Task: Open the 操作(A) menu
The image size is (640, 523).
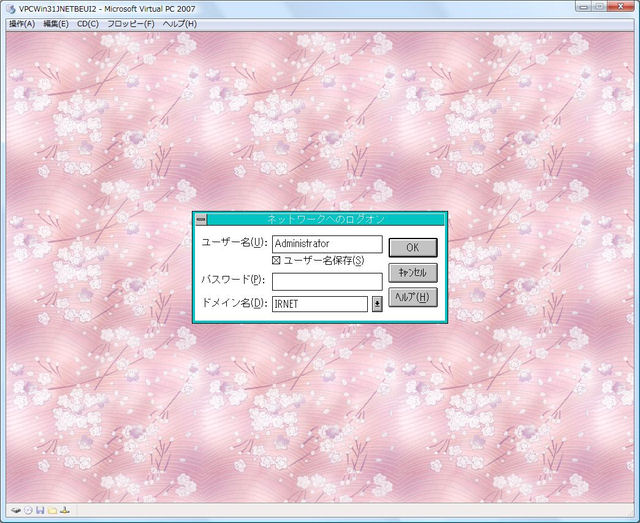Action: [22, 24]
